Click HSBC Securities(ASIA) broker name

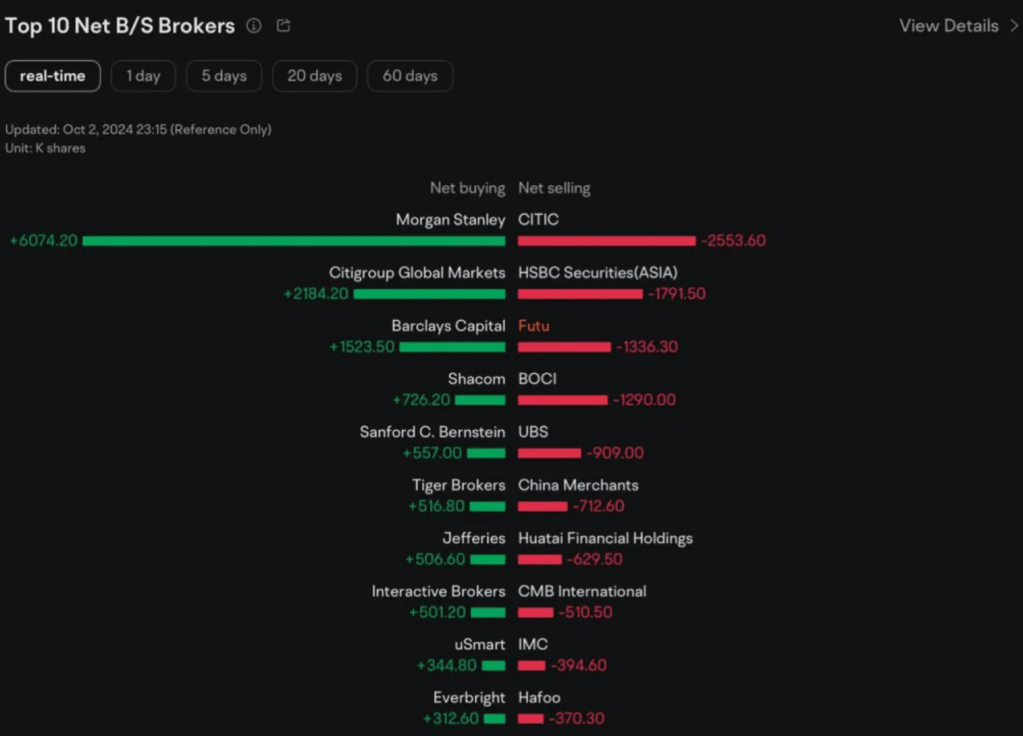(x=599, y=273)
